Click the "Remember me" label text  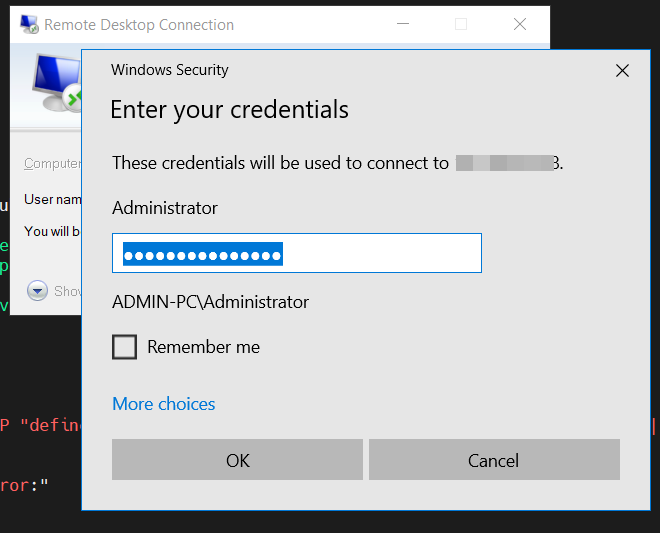pyautogui.click(x=203, y=347)
